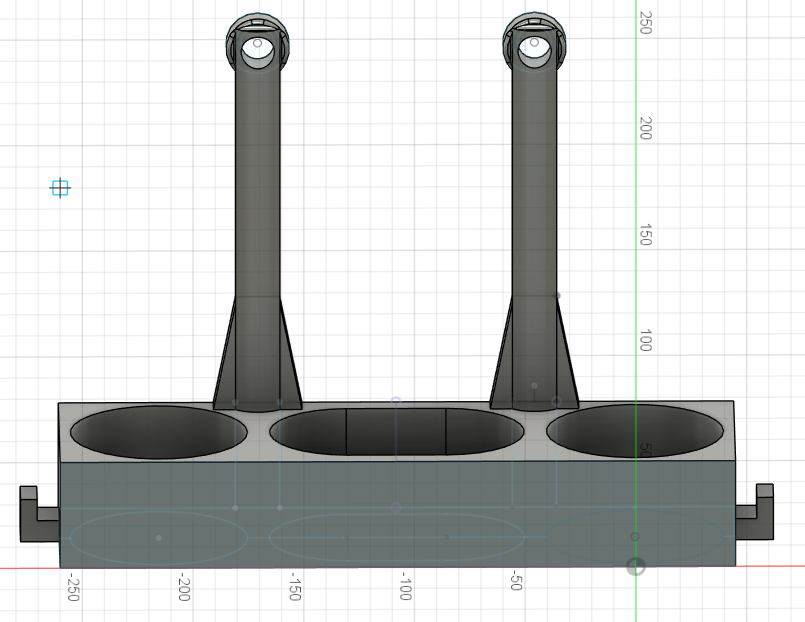Select the origin point at axis intersection

click(636, 567)
